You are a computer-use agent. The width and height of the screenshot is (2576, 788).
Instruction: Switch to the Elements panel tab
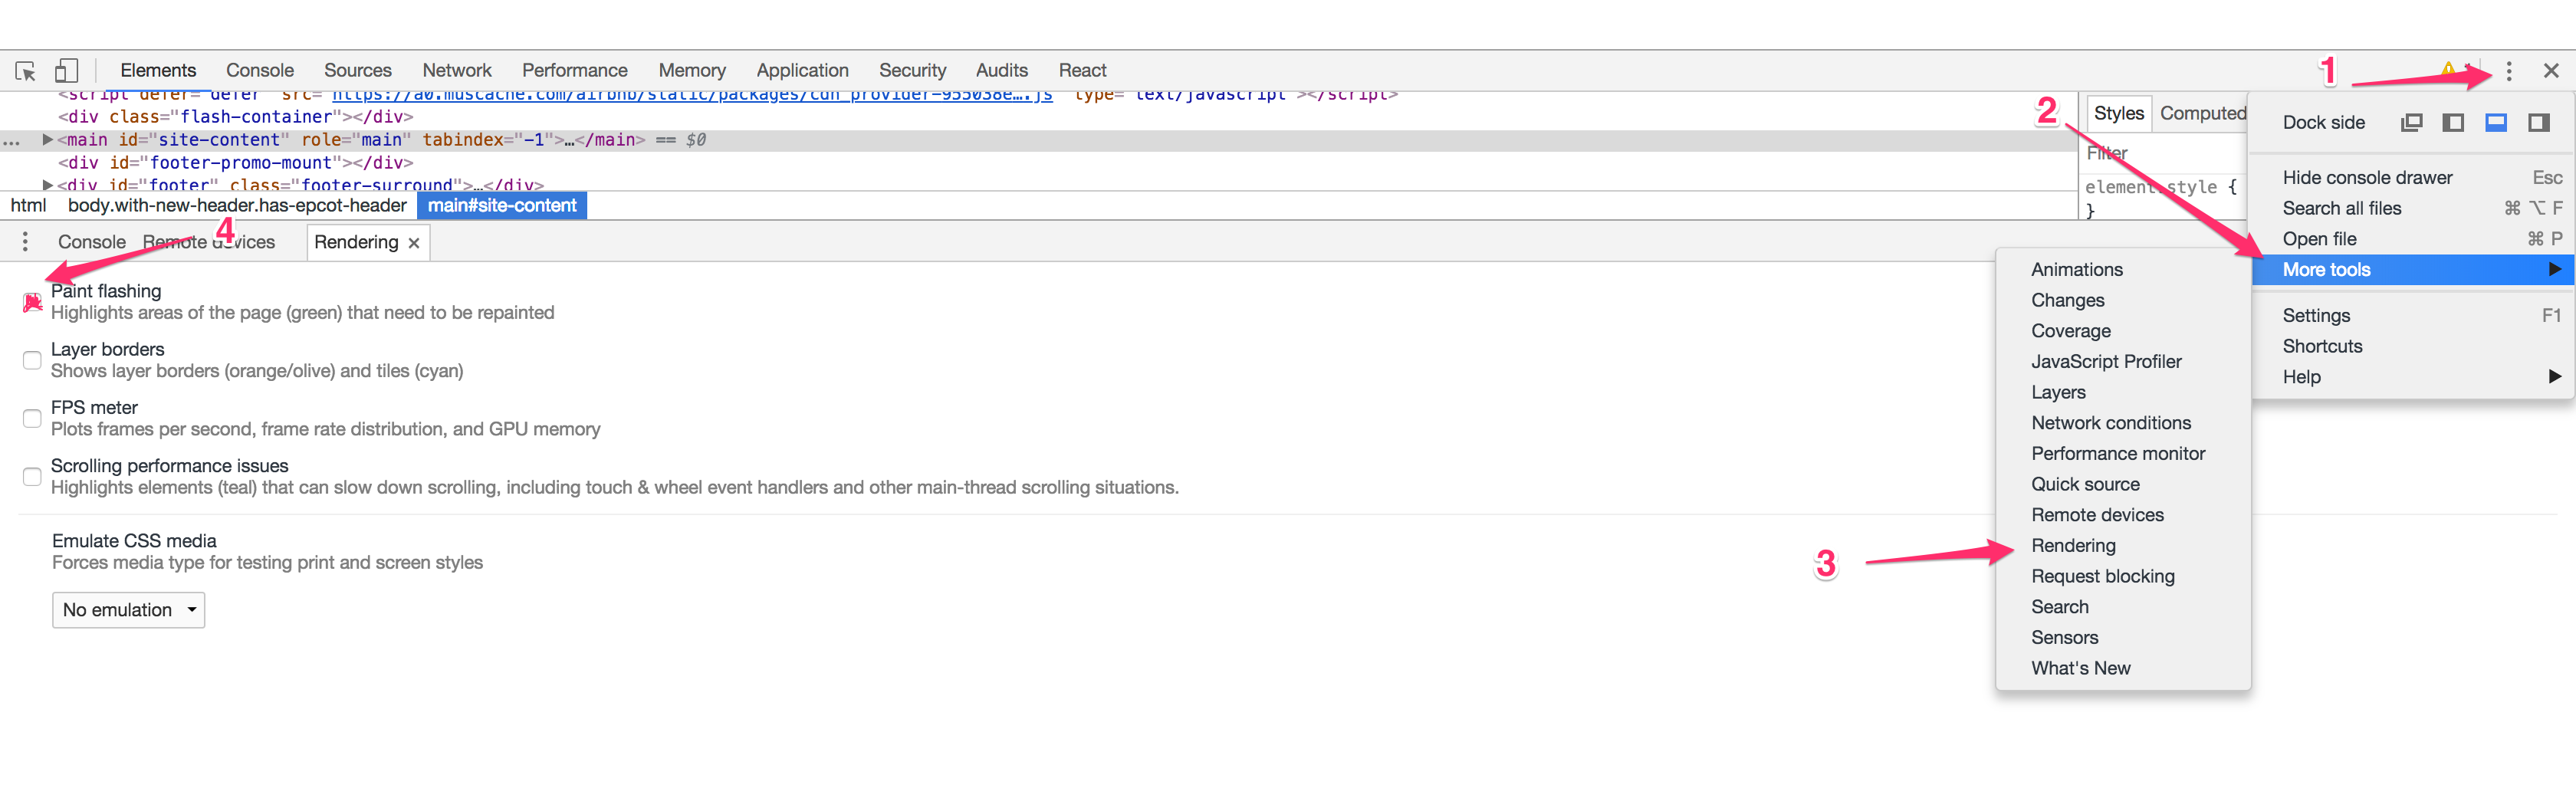158,71
